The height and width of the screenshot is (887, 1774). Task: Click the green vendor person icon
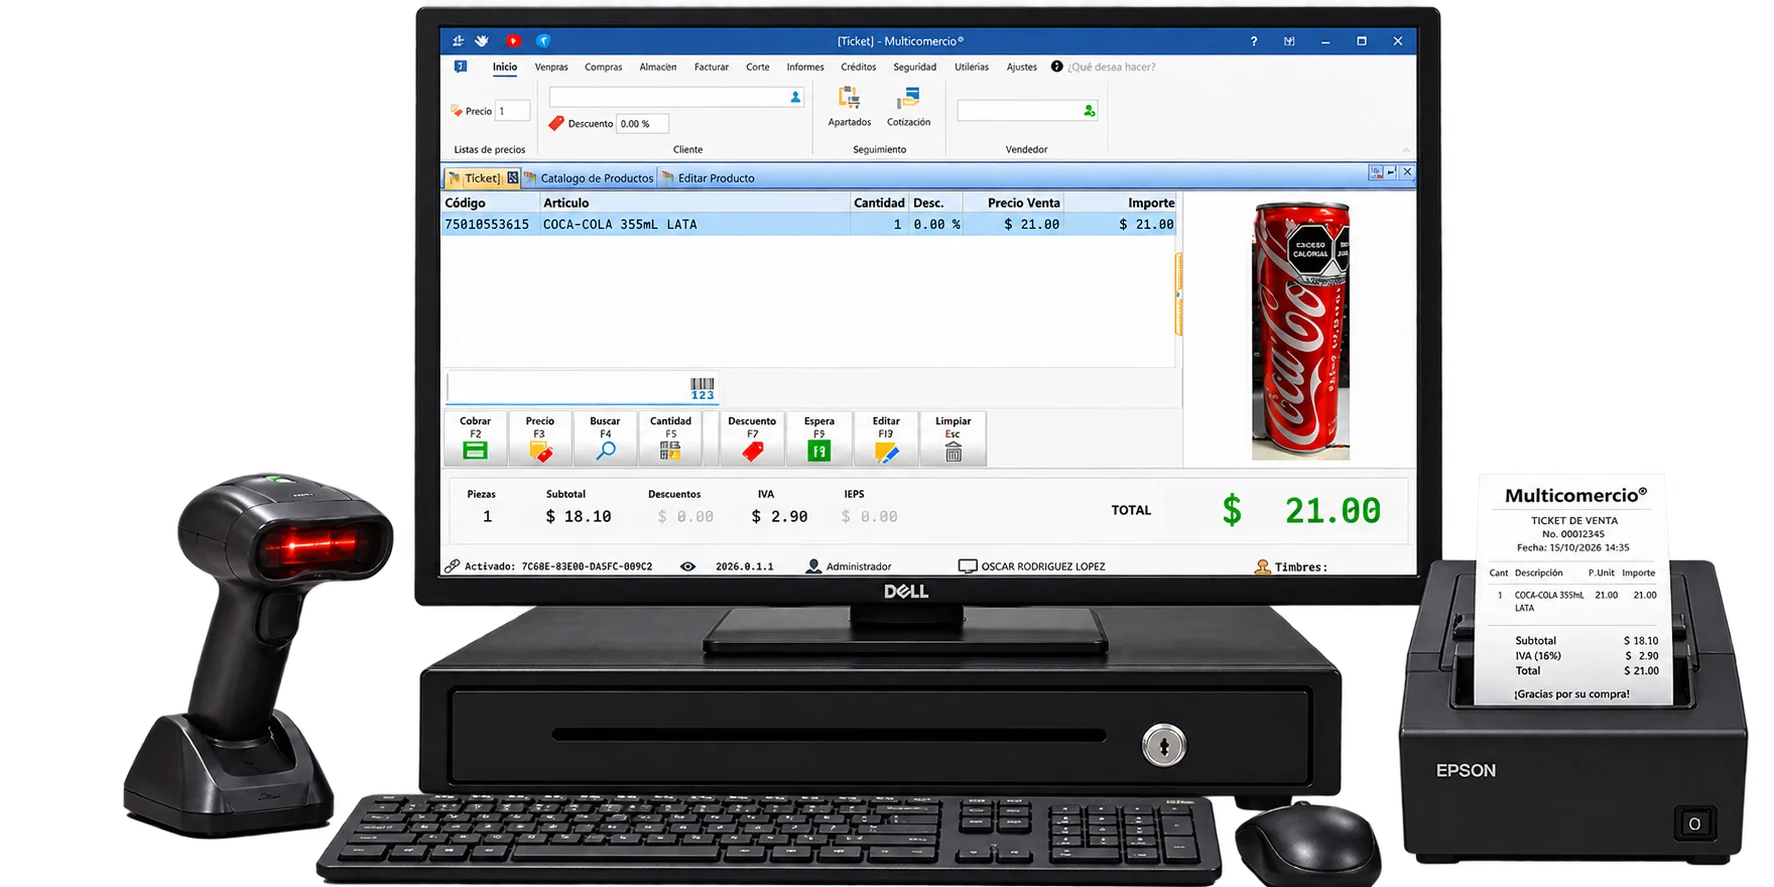tap(1089, 110)
